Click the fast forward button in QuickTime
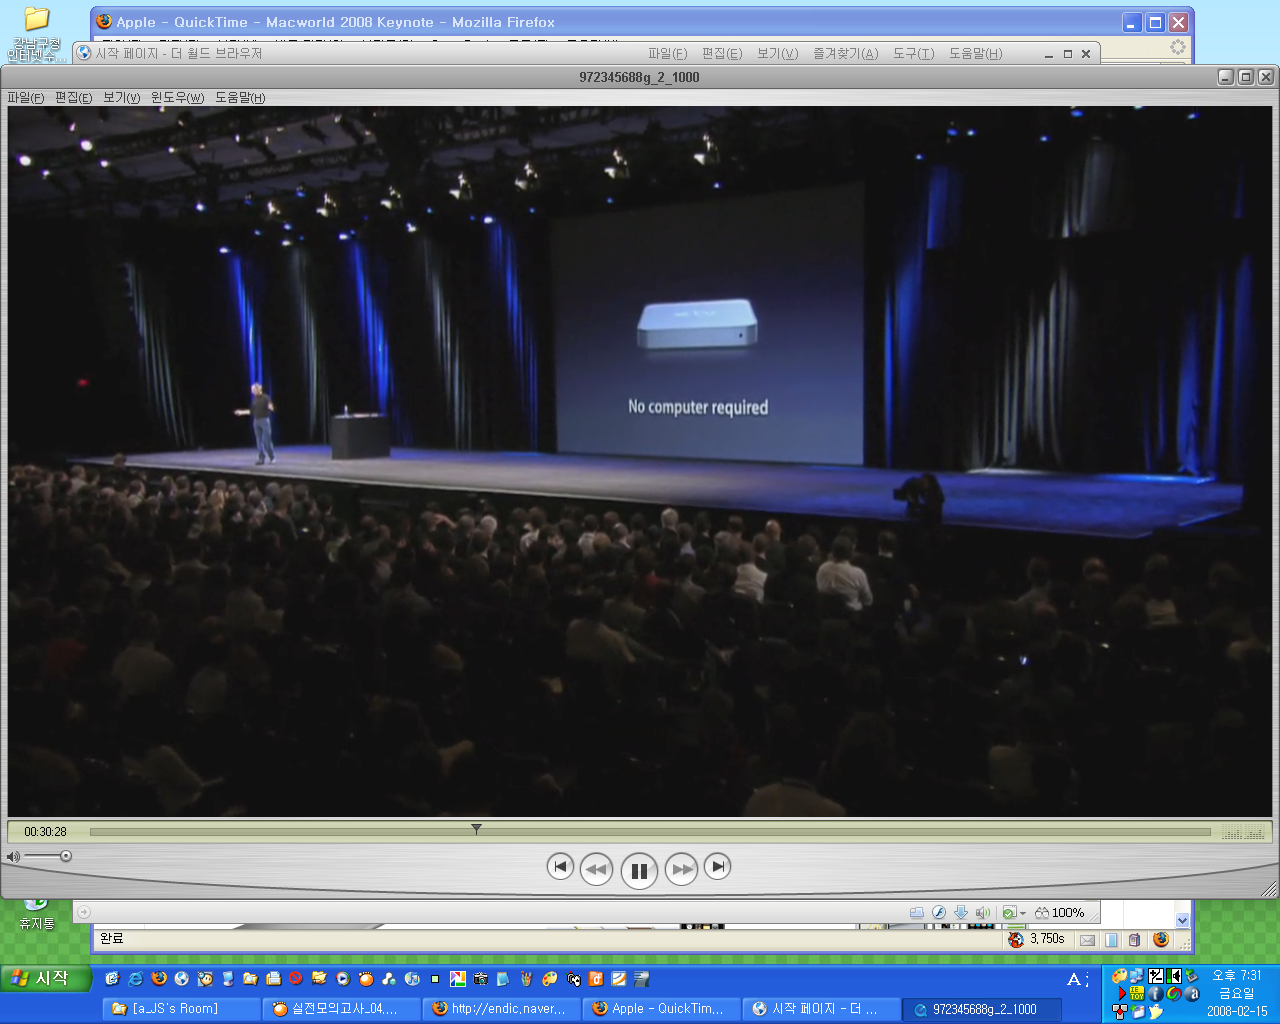This screenshot has height=1024, width=1280. click(x=682, y=869)
